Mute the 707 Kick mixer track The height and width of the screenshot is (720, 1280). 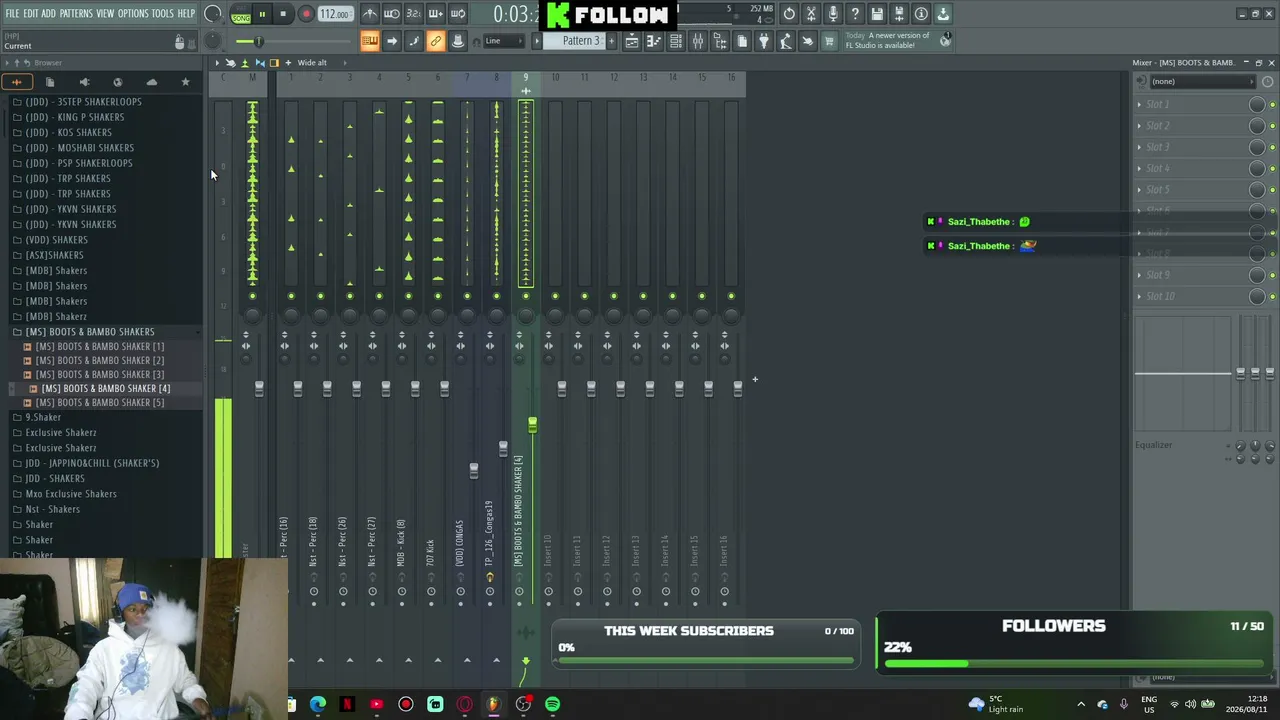(438, 296)
